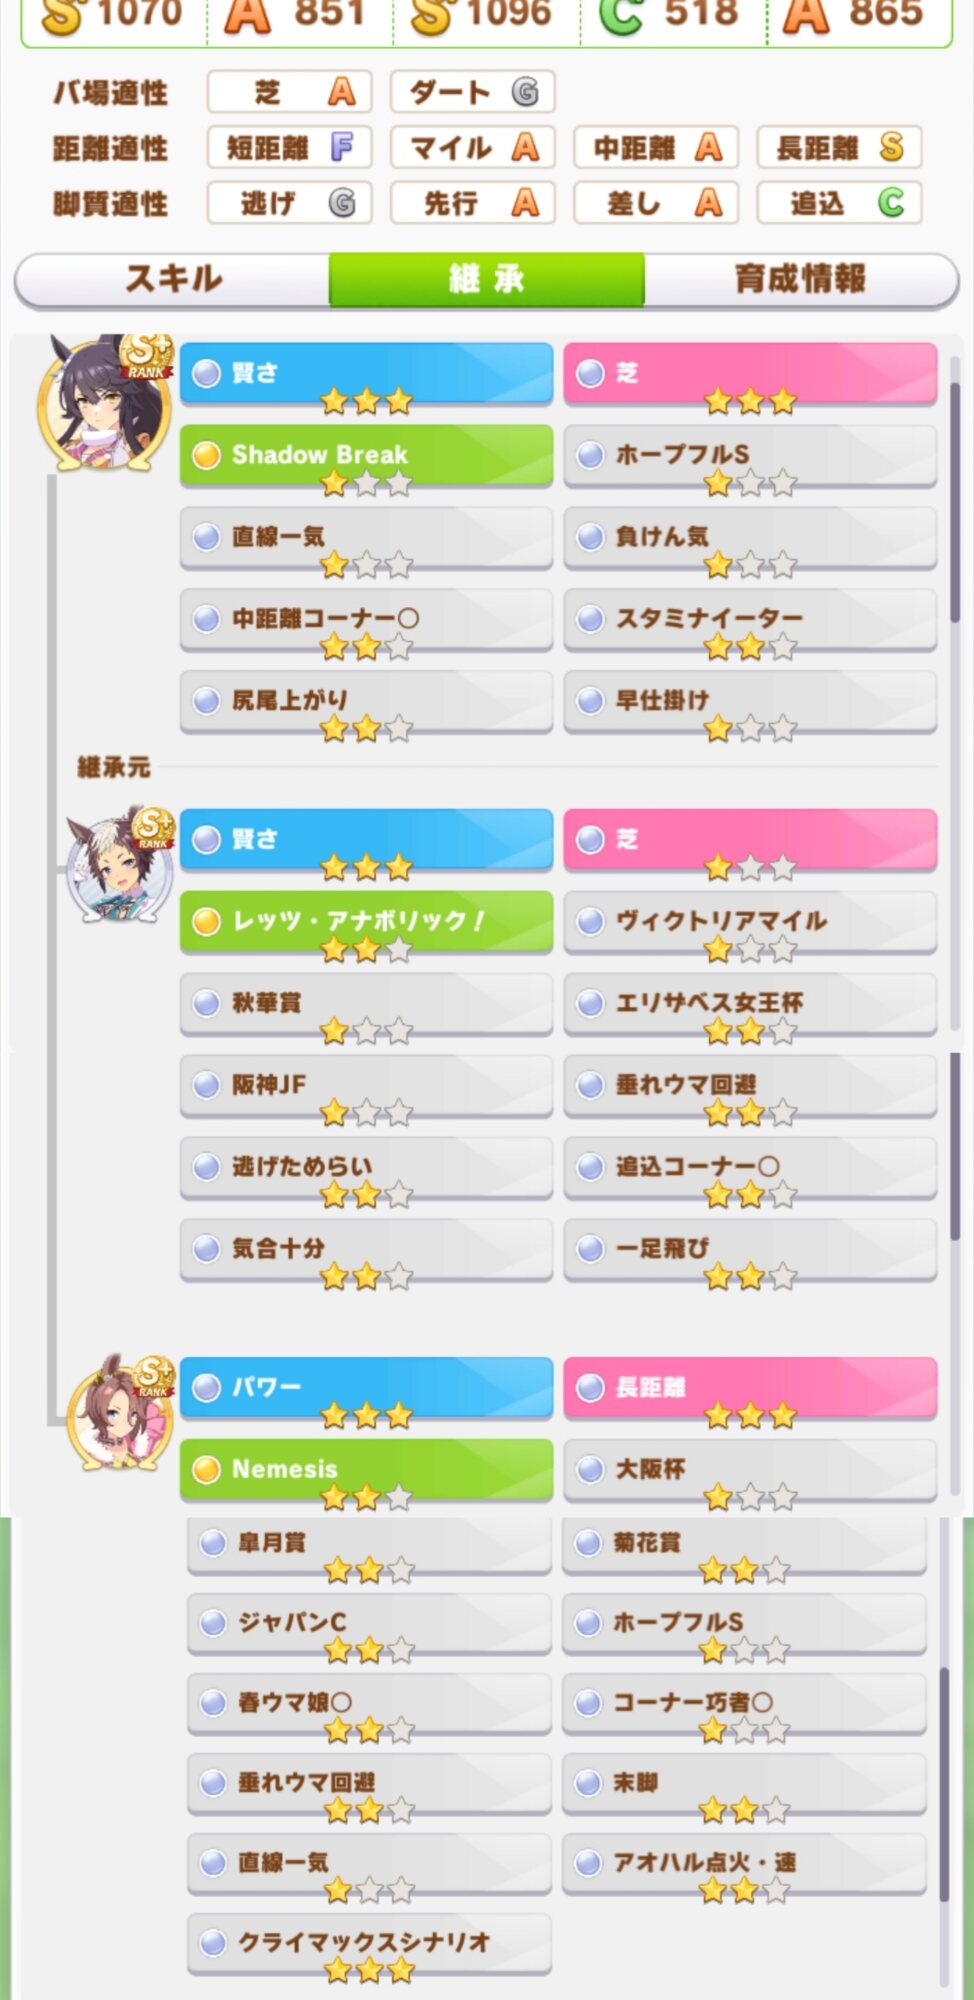Tap the second parent character portrait
The width and height of the screenshot is (974, 2000).
(x=120, y=866)
